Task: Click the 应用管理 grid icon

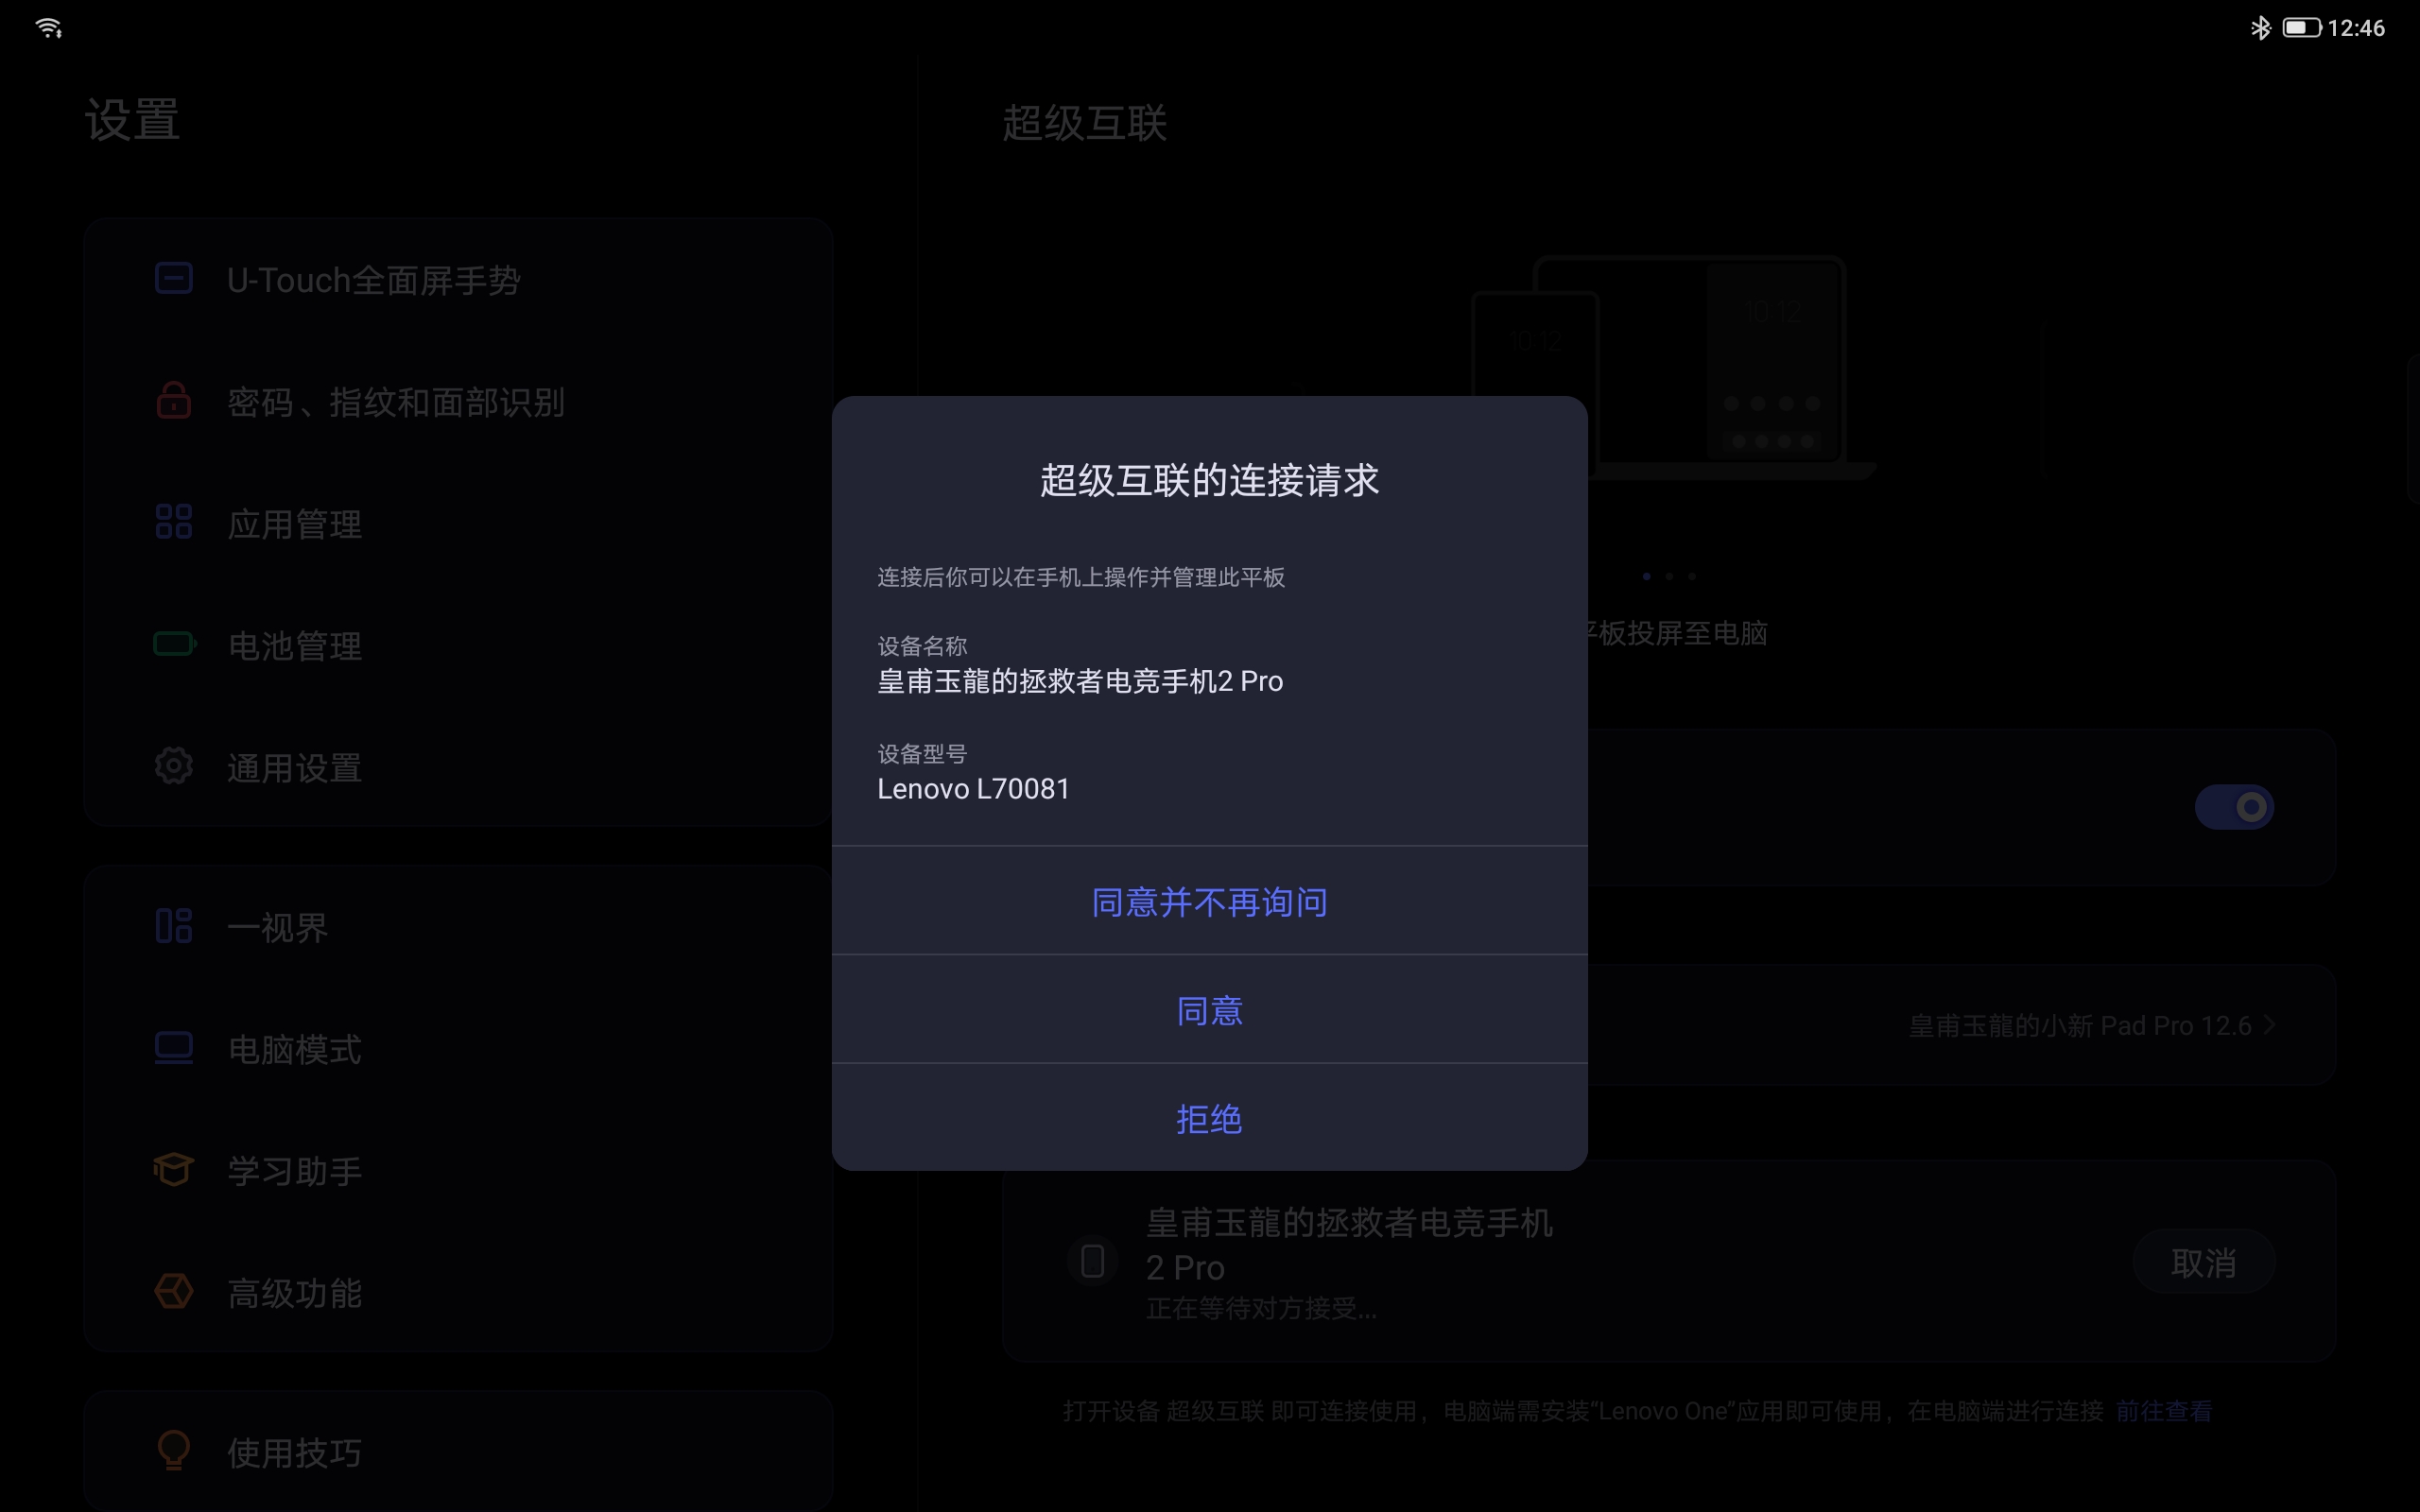Action: click(x=173, y=522)
